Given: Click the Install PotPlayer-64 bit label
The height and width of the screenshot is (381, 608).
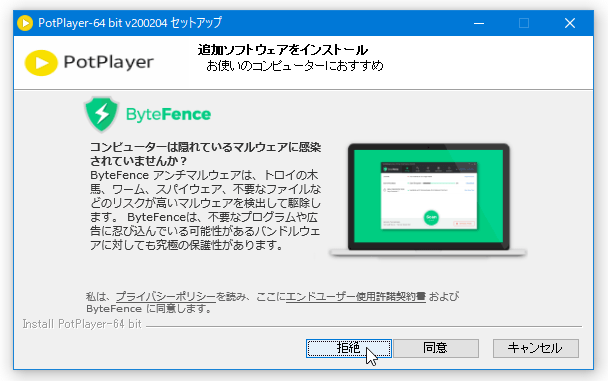Looking at the screenshot, I should 82,324.
